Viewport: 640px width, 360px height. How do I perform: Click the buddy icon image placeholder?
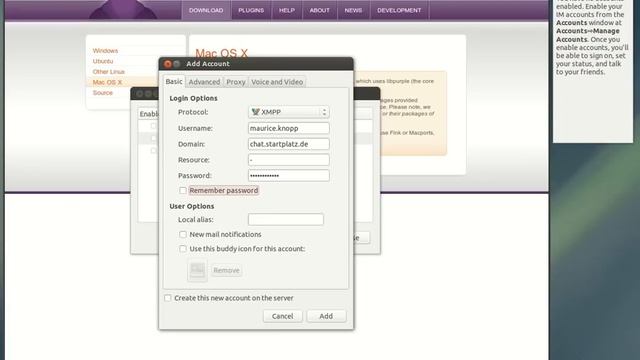coord(197,270)
